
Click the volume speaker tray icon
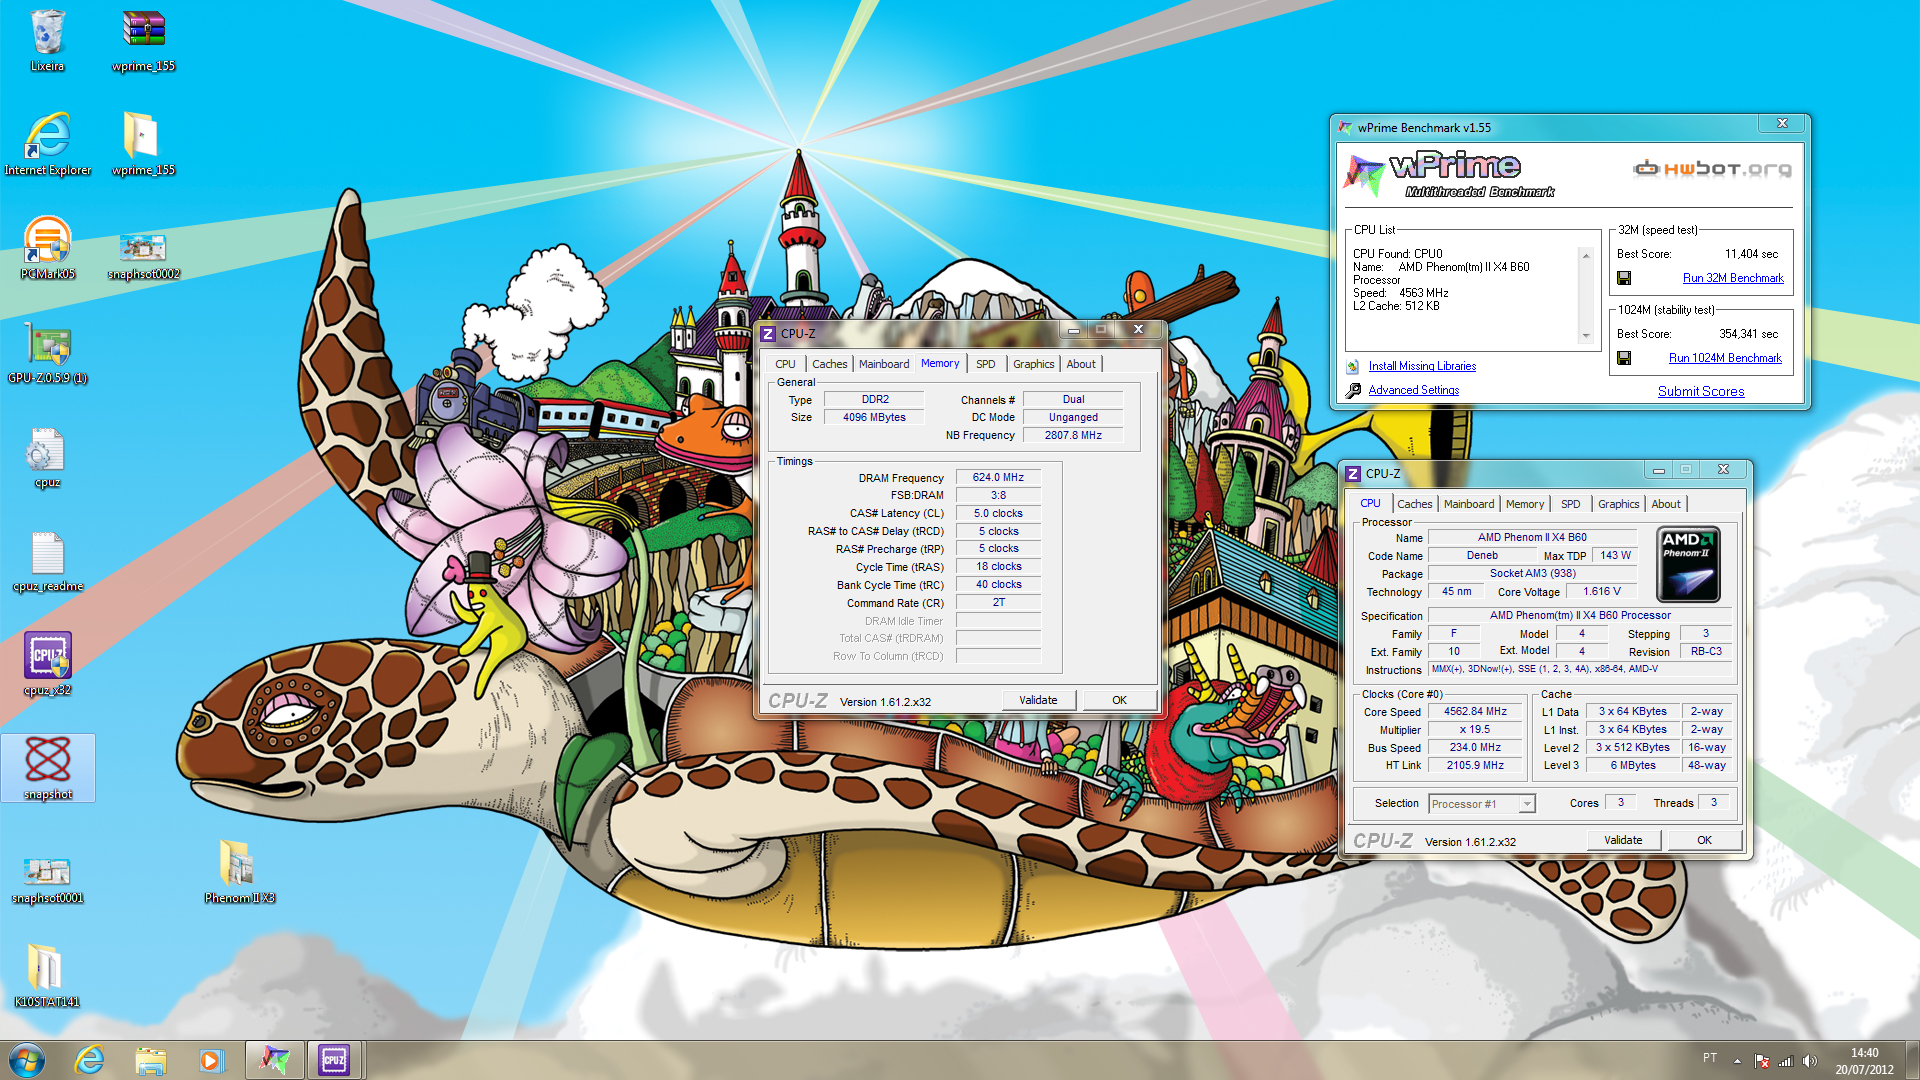click(x=1810, y=1061)
